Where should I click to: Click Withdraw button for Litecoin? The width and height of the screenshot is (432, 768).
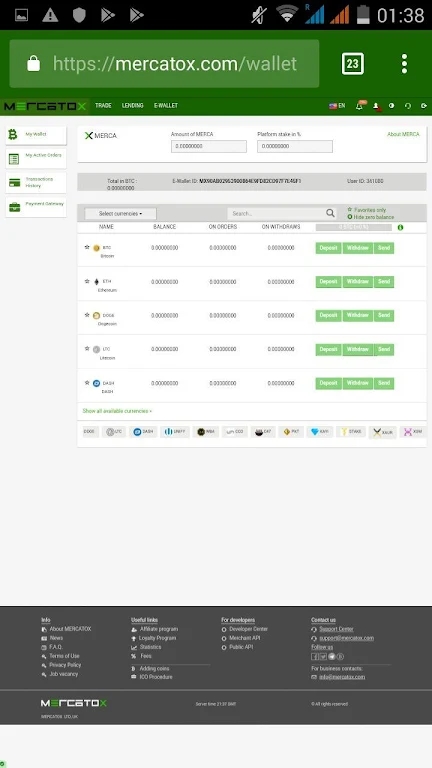(358, 350)
